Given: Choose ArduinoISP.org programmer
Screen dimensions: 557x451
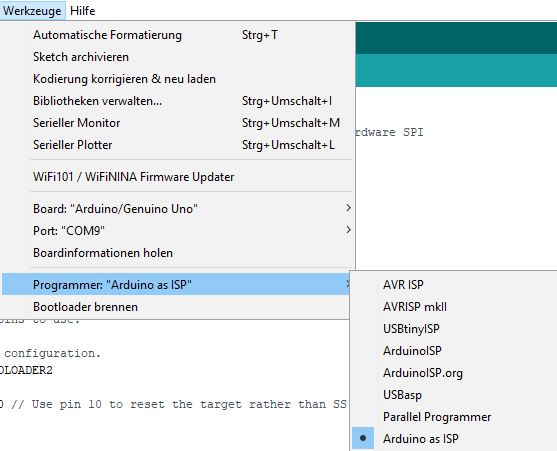Looking at the screenshot, I should click(x=454, y=373).
